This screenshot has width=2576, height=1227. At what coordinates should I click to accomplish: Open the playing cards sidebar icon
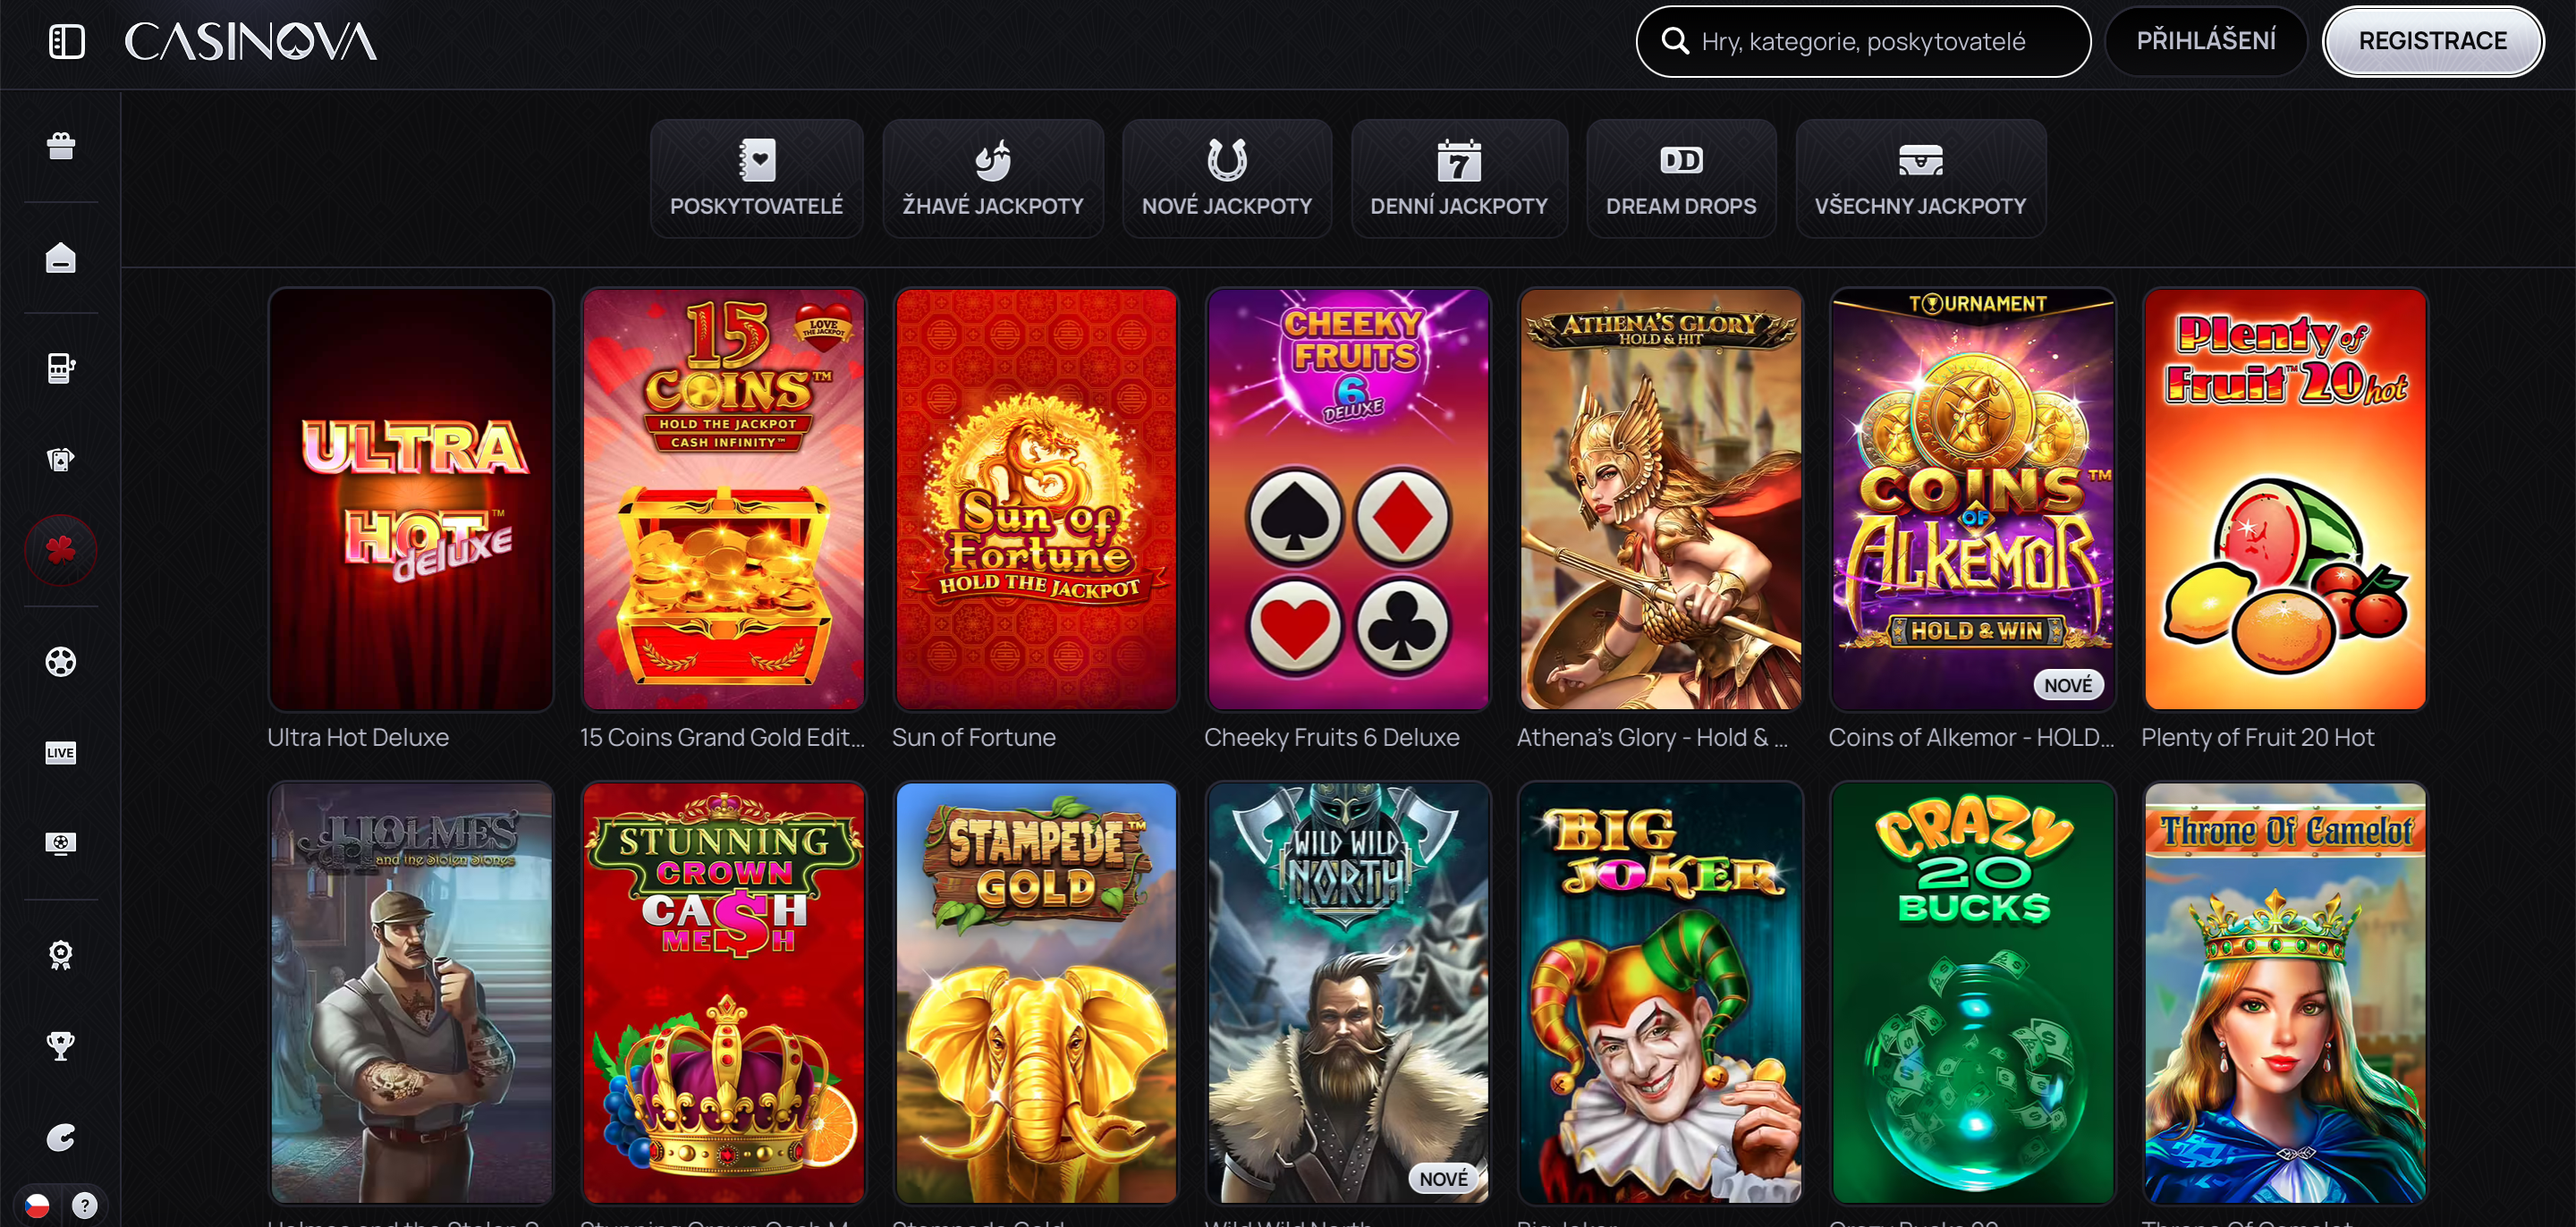pyautogui.click(x=61, y=459)
